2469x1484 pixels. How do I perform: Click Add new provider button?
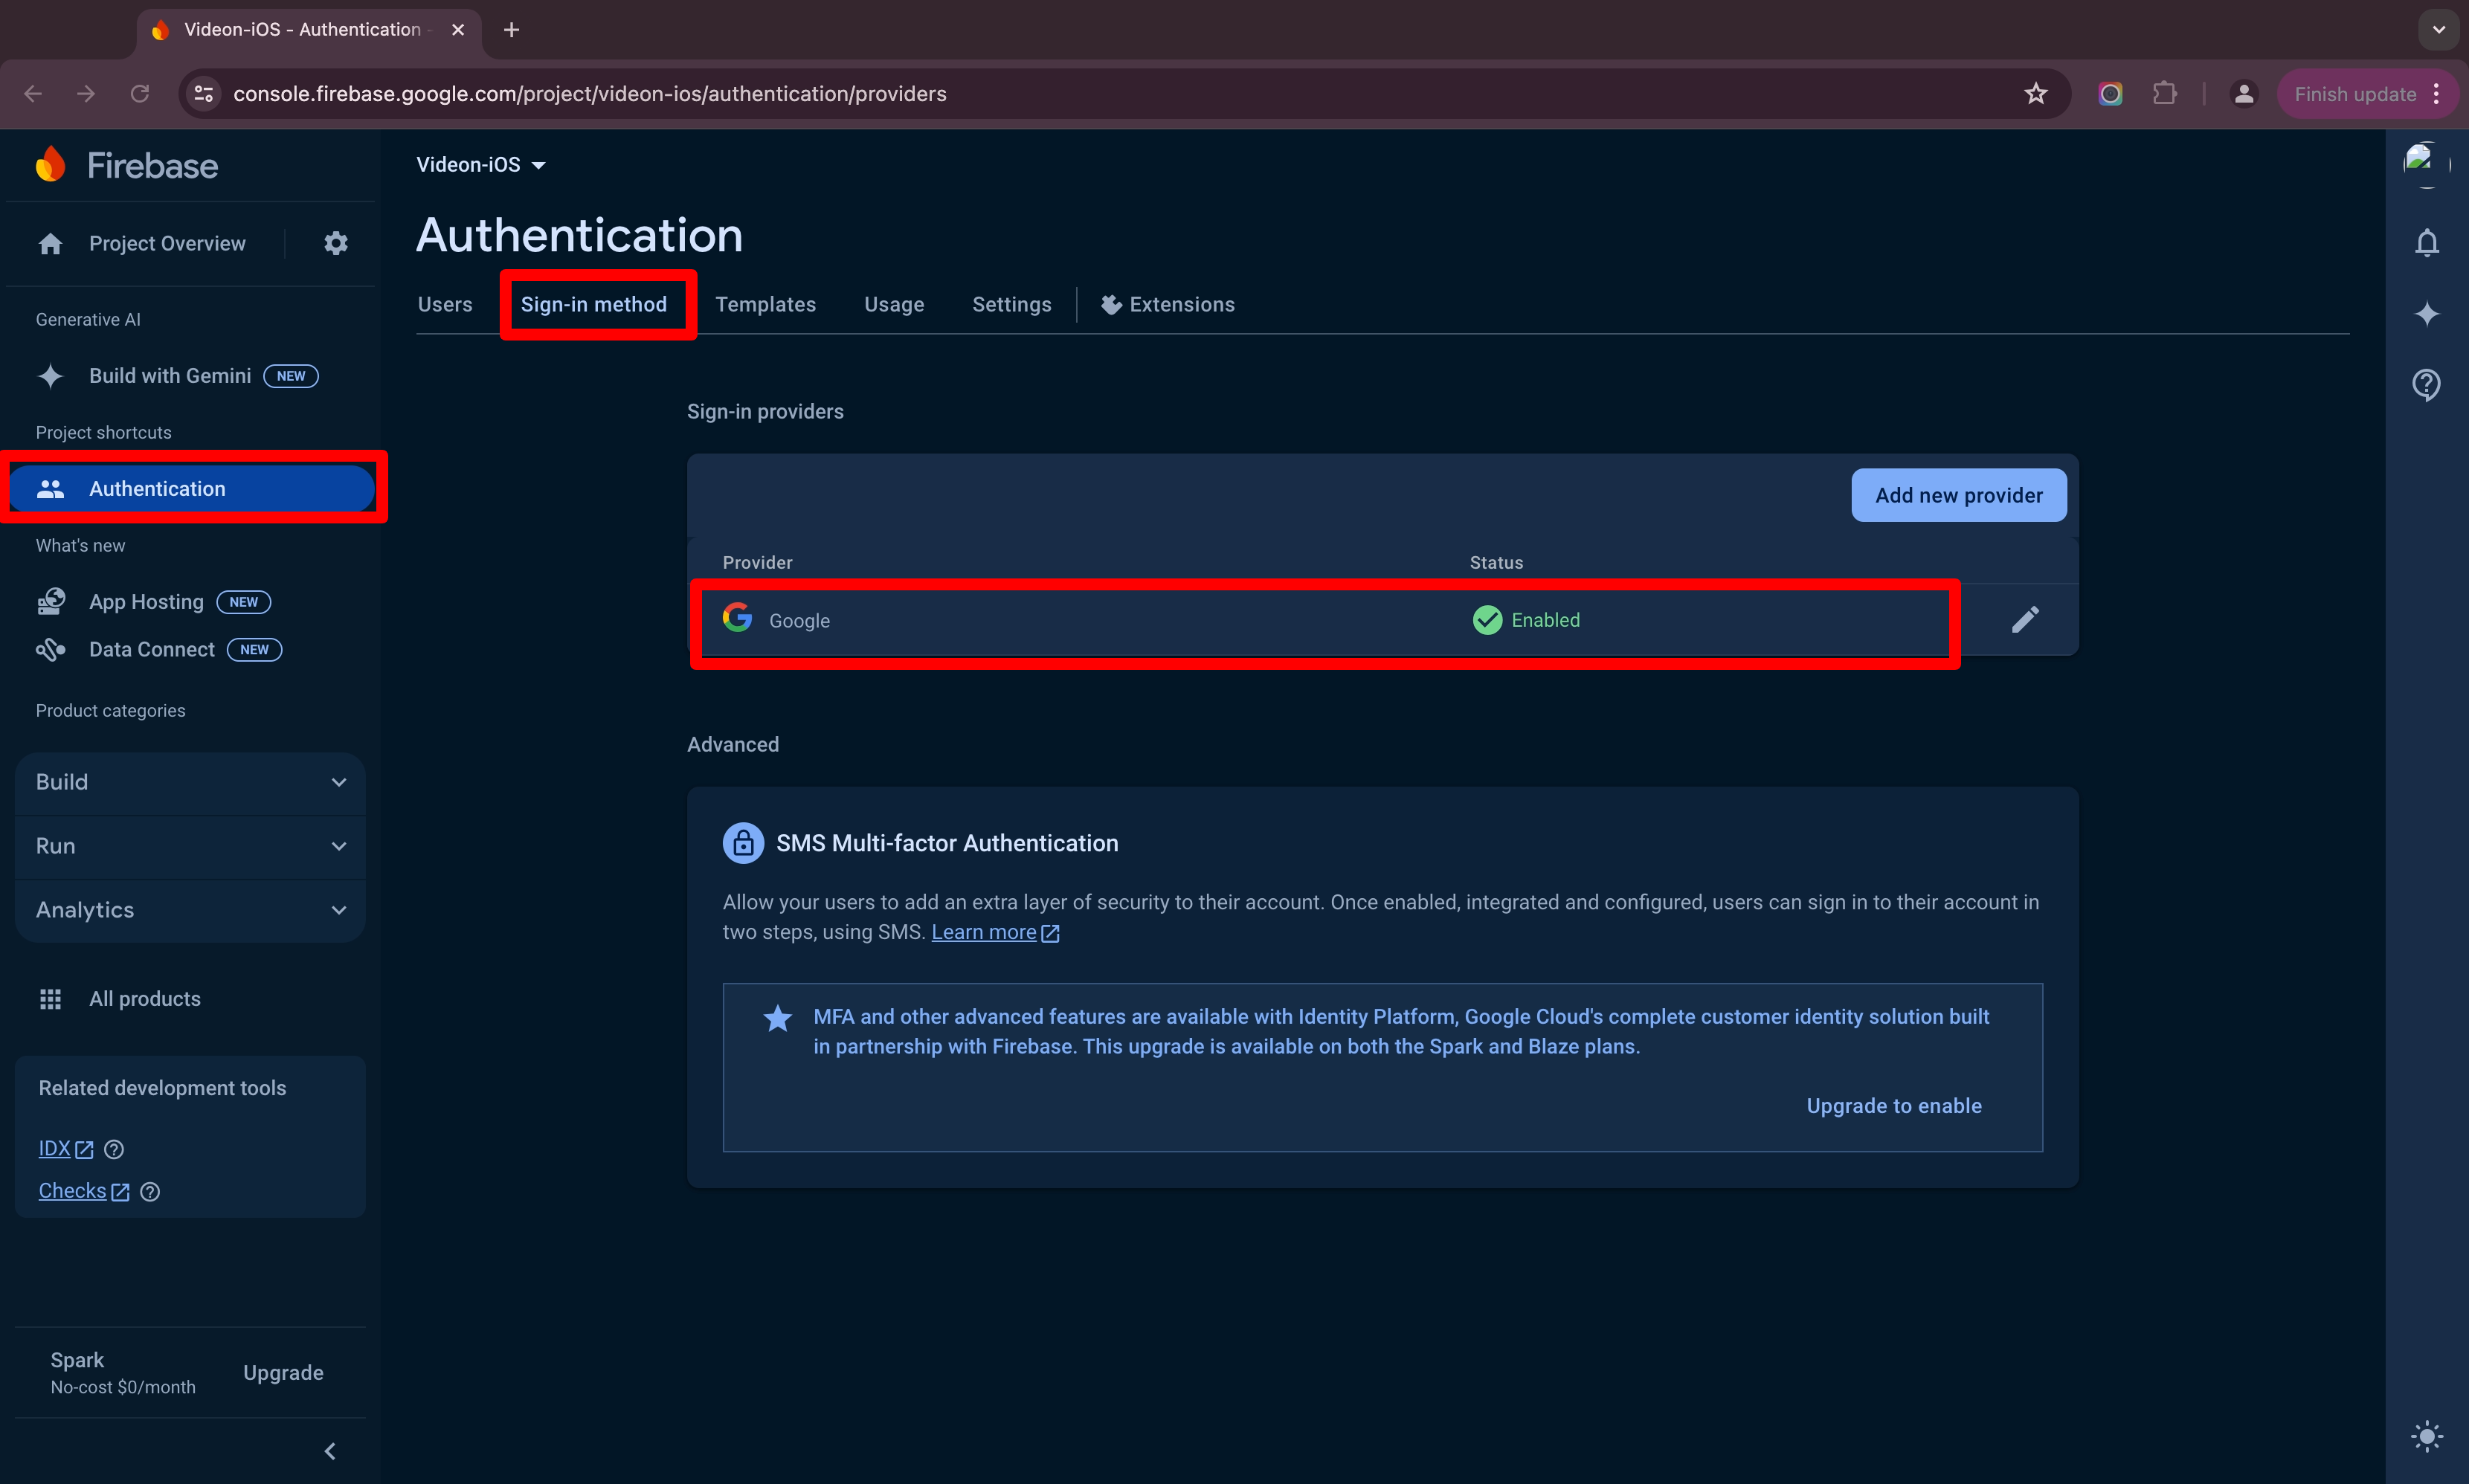click(x=1958, y=495)
